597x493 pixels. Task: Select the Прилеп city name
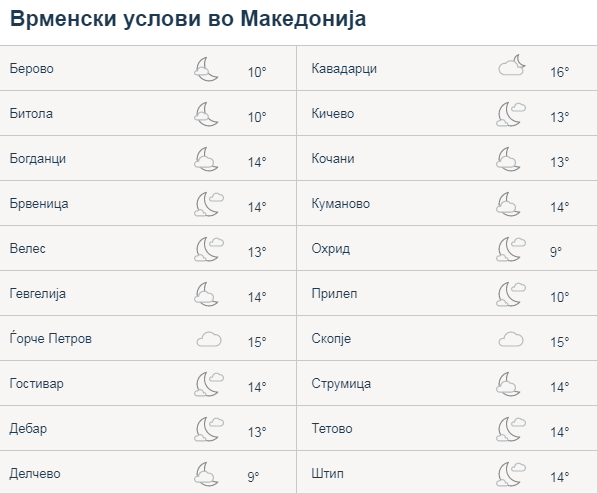tap(334, 294)
